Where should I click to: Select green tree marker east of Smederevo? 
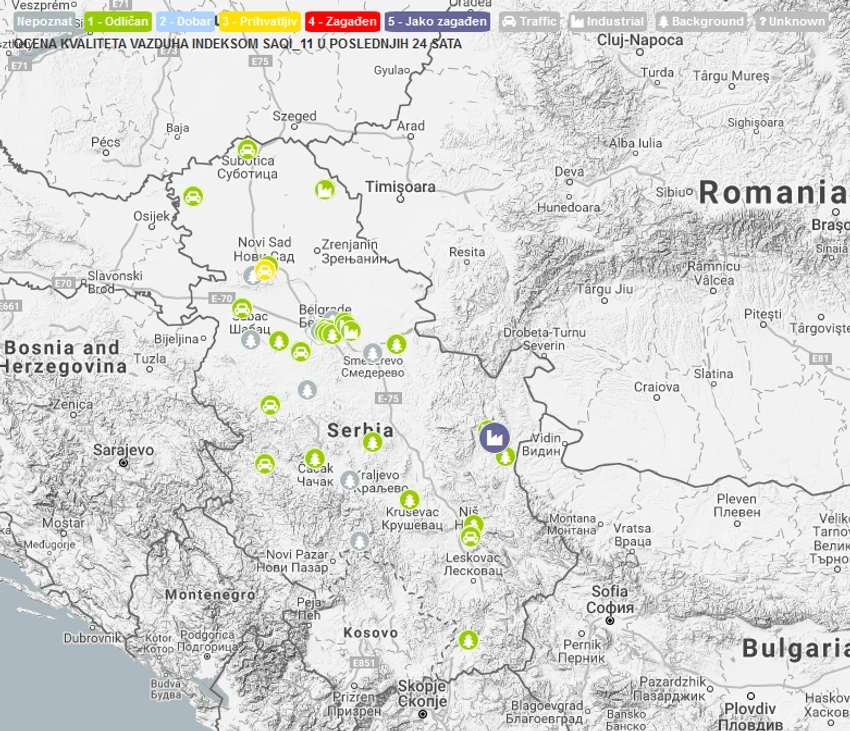396,344
